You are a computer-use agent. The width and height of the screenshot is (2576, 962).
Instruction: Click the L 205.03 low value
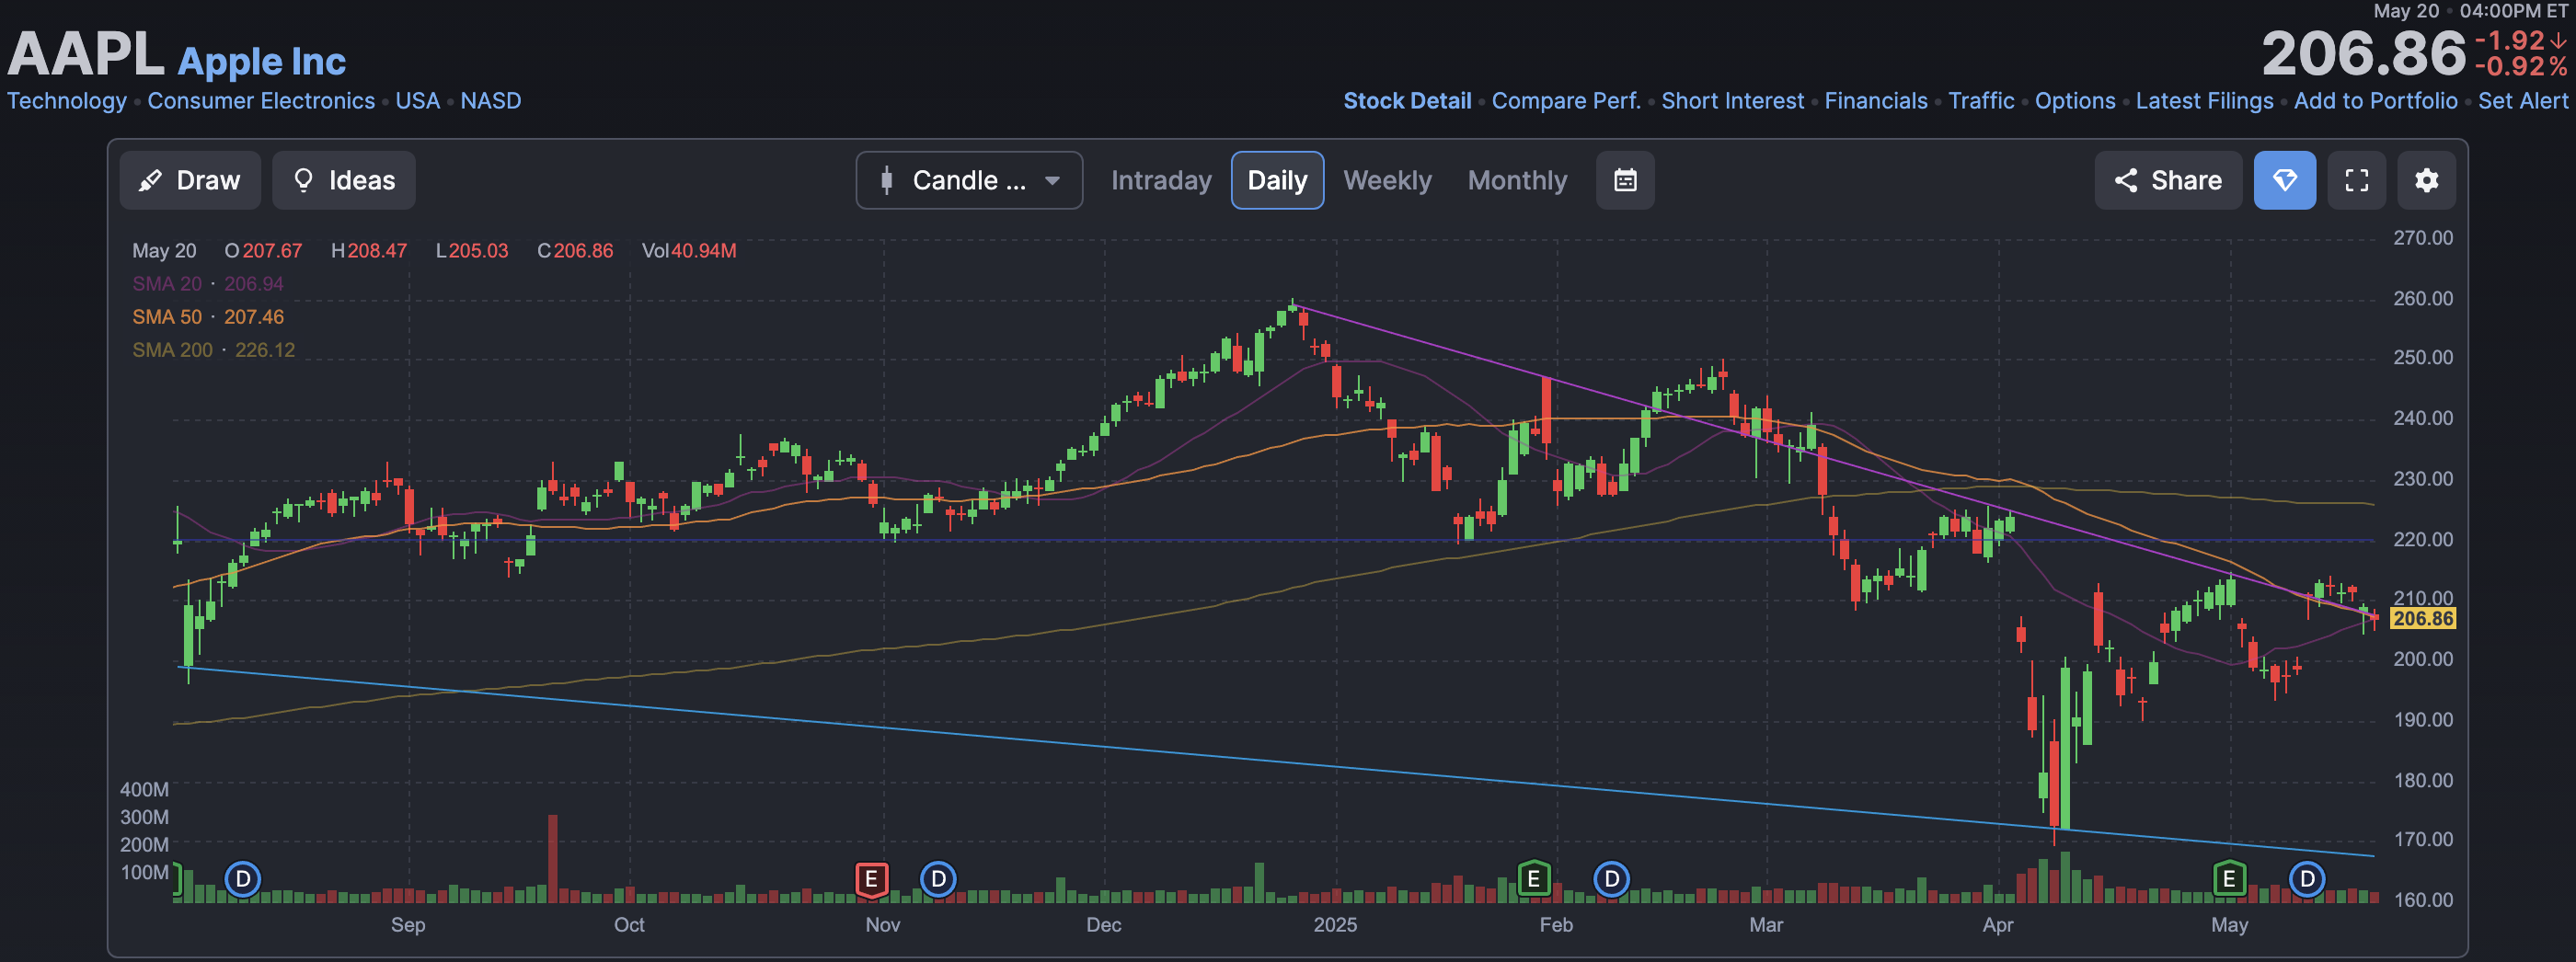click(x=472, y=251)
